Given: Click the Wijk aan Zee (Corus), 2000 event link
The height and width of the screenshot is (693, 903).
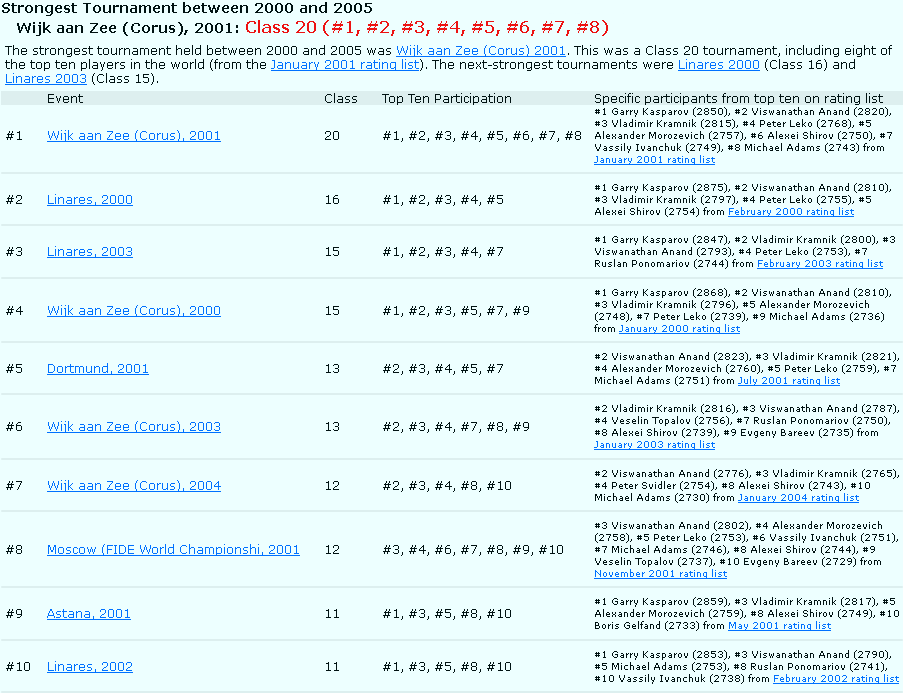Looking at the screenshot, I should (134, 310).
